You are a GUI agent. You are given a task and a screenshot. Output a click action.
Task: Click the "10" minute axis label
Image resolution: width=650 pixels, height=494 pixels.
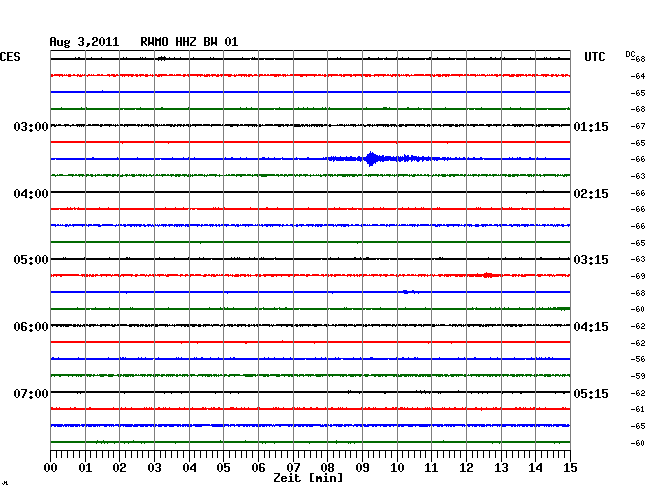pyautogui.click(x=397, y=468)
